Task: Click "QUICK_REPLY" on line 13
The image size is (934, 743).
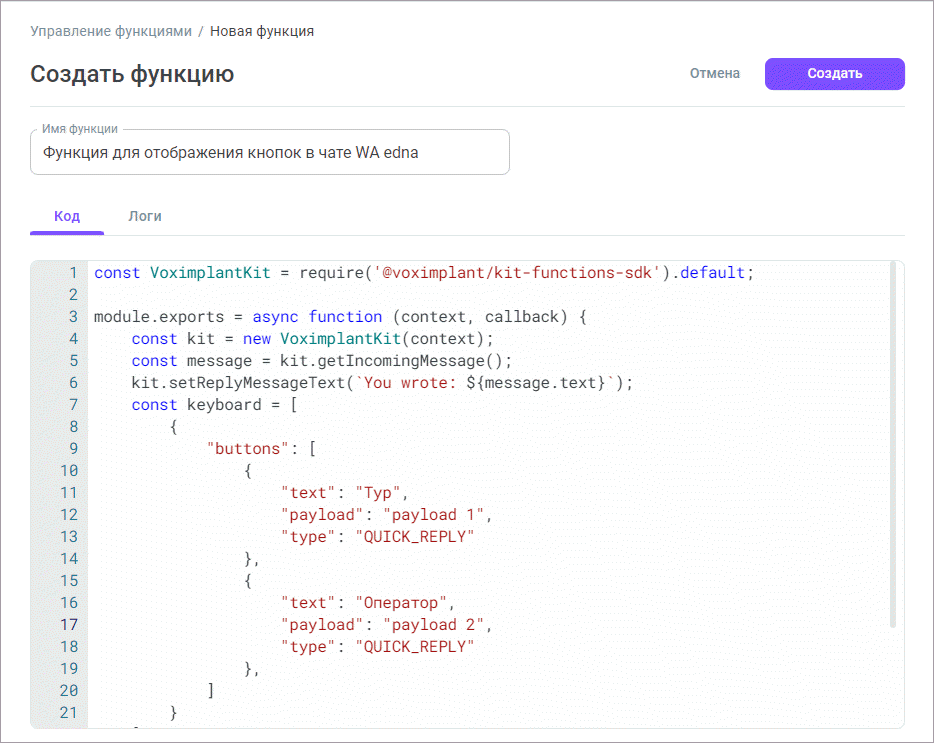Action: (x=415, y=537)
